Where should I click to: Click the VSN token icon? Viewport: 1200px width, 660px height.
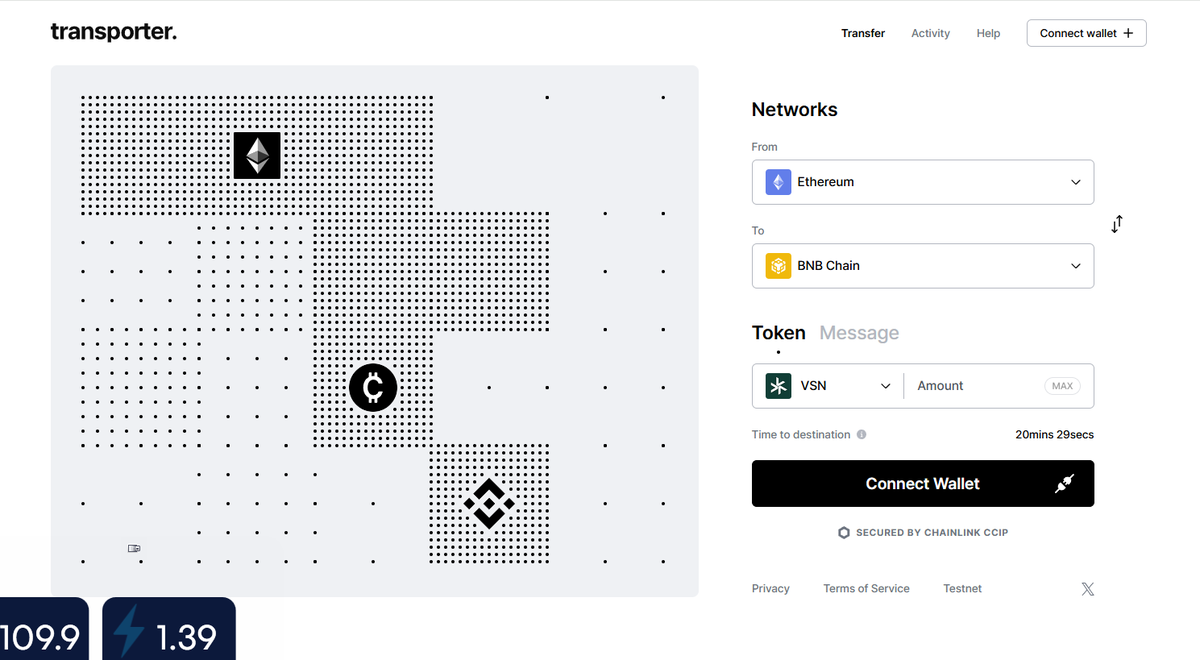778,386
